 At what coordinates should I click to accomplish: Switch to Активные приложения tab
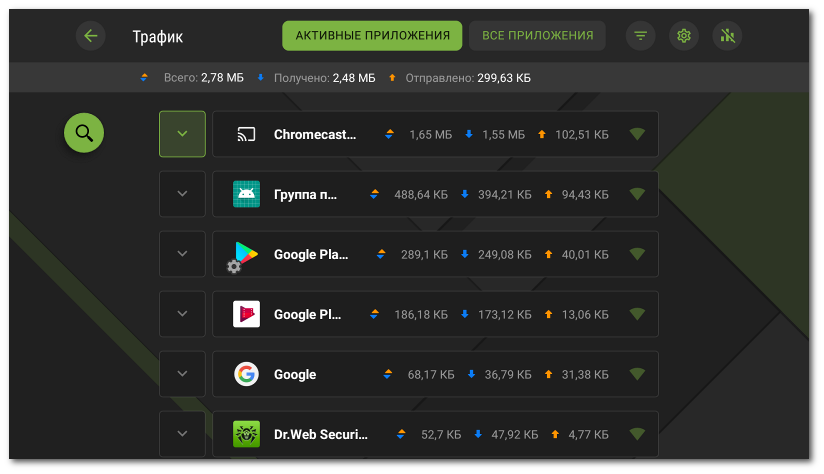(372, 36)
